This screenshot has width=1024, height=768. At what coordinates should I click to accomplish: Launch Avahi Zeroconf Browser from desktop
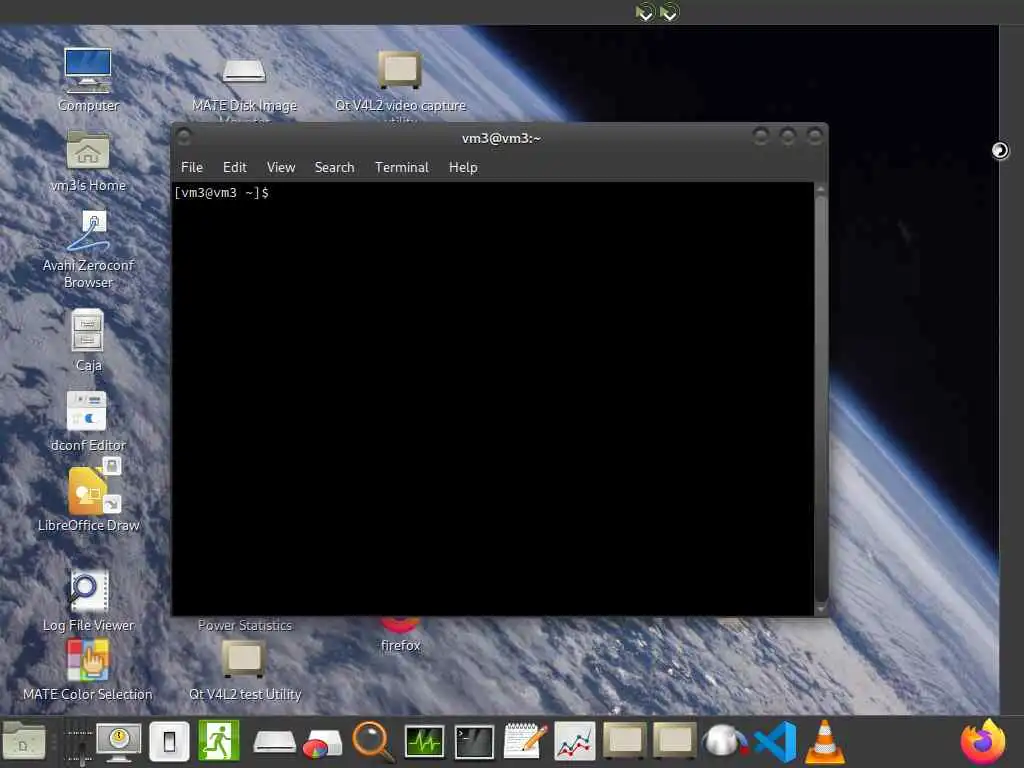pos(88,231)
